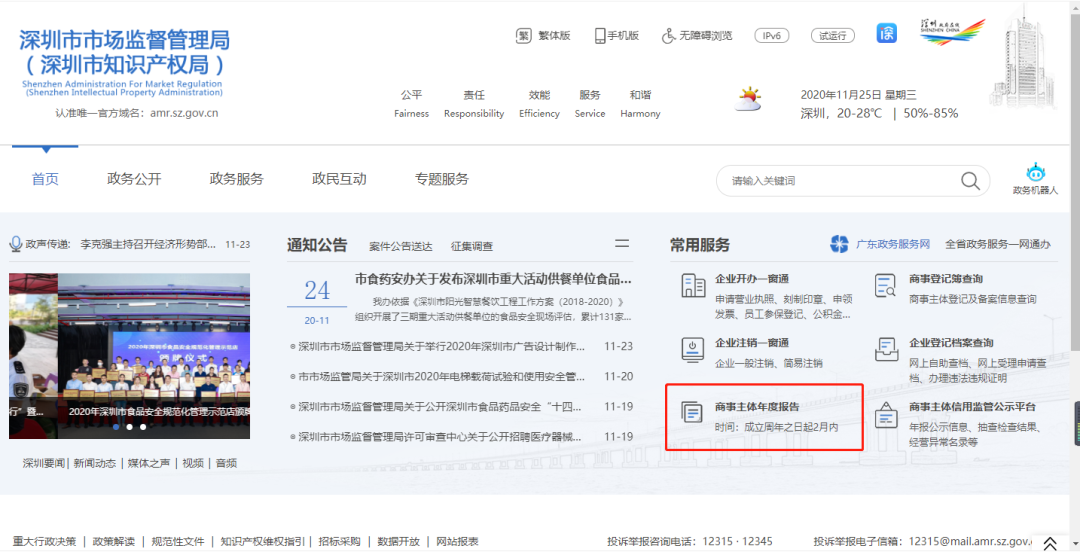The width and height of the screenshot is (1080, 555).
Task: Open 知识产权维权指引 footer link
Action: pos(262,541)
